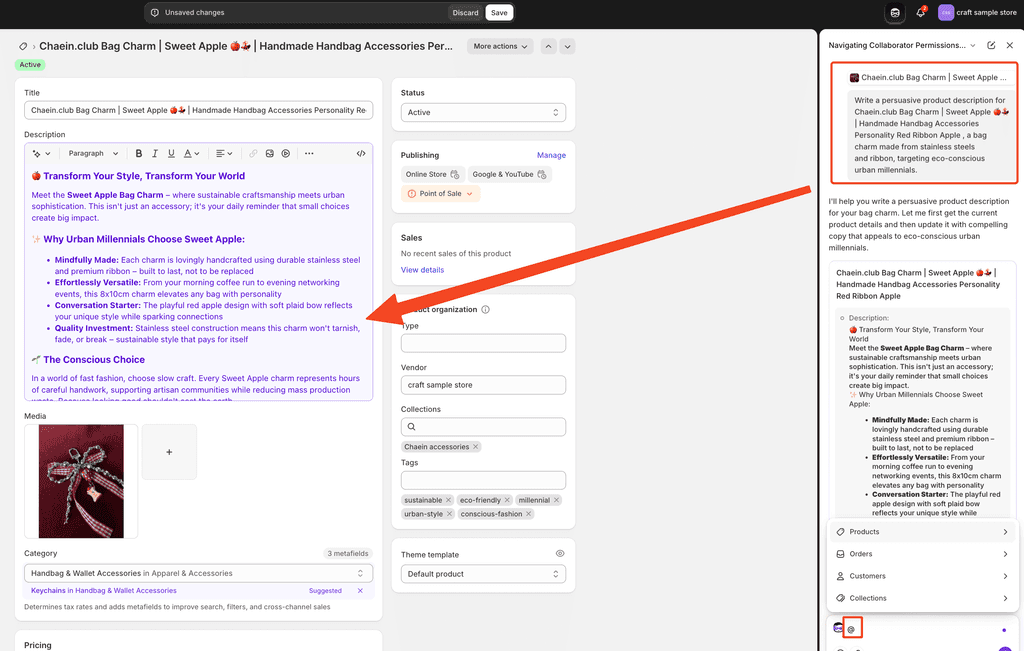
Task: Click the 'Conscious Choice' heading in description
Action: [x=94, y=360]
